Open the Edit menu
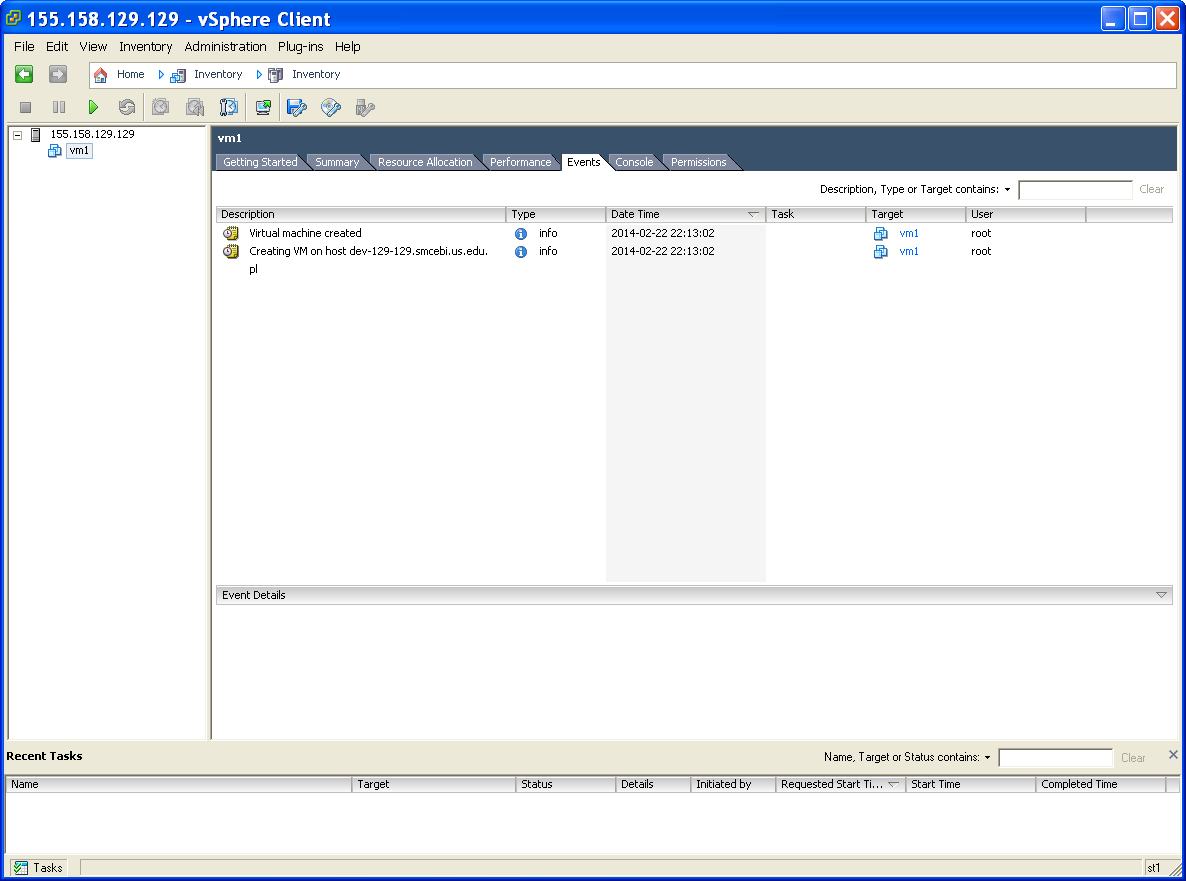 57,47
